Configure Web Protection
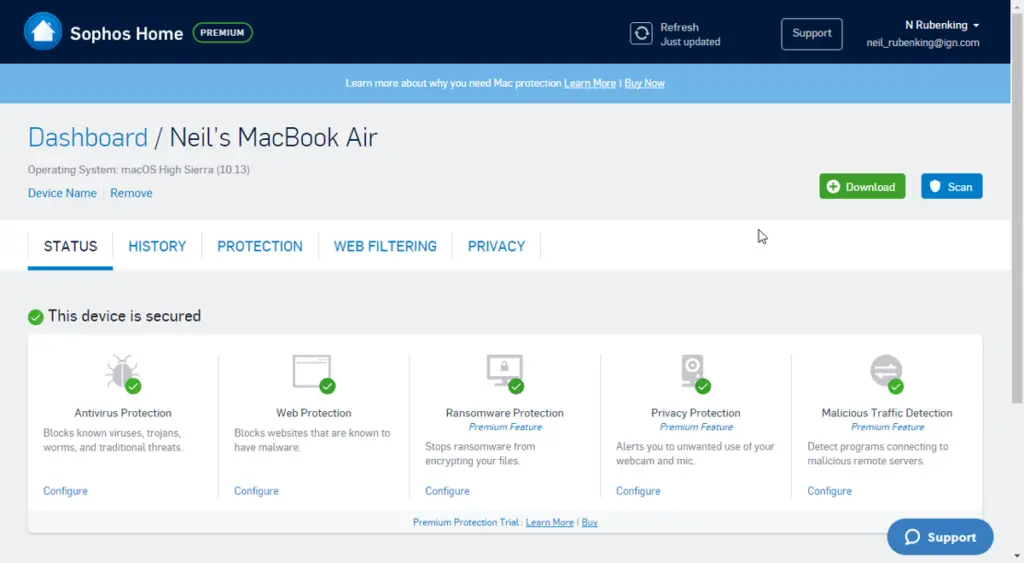Viewport: 1024px width, 563px height. [x=256, y=491]
